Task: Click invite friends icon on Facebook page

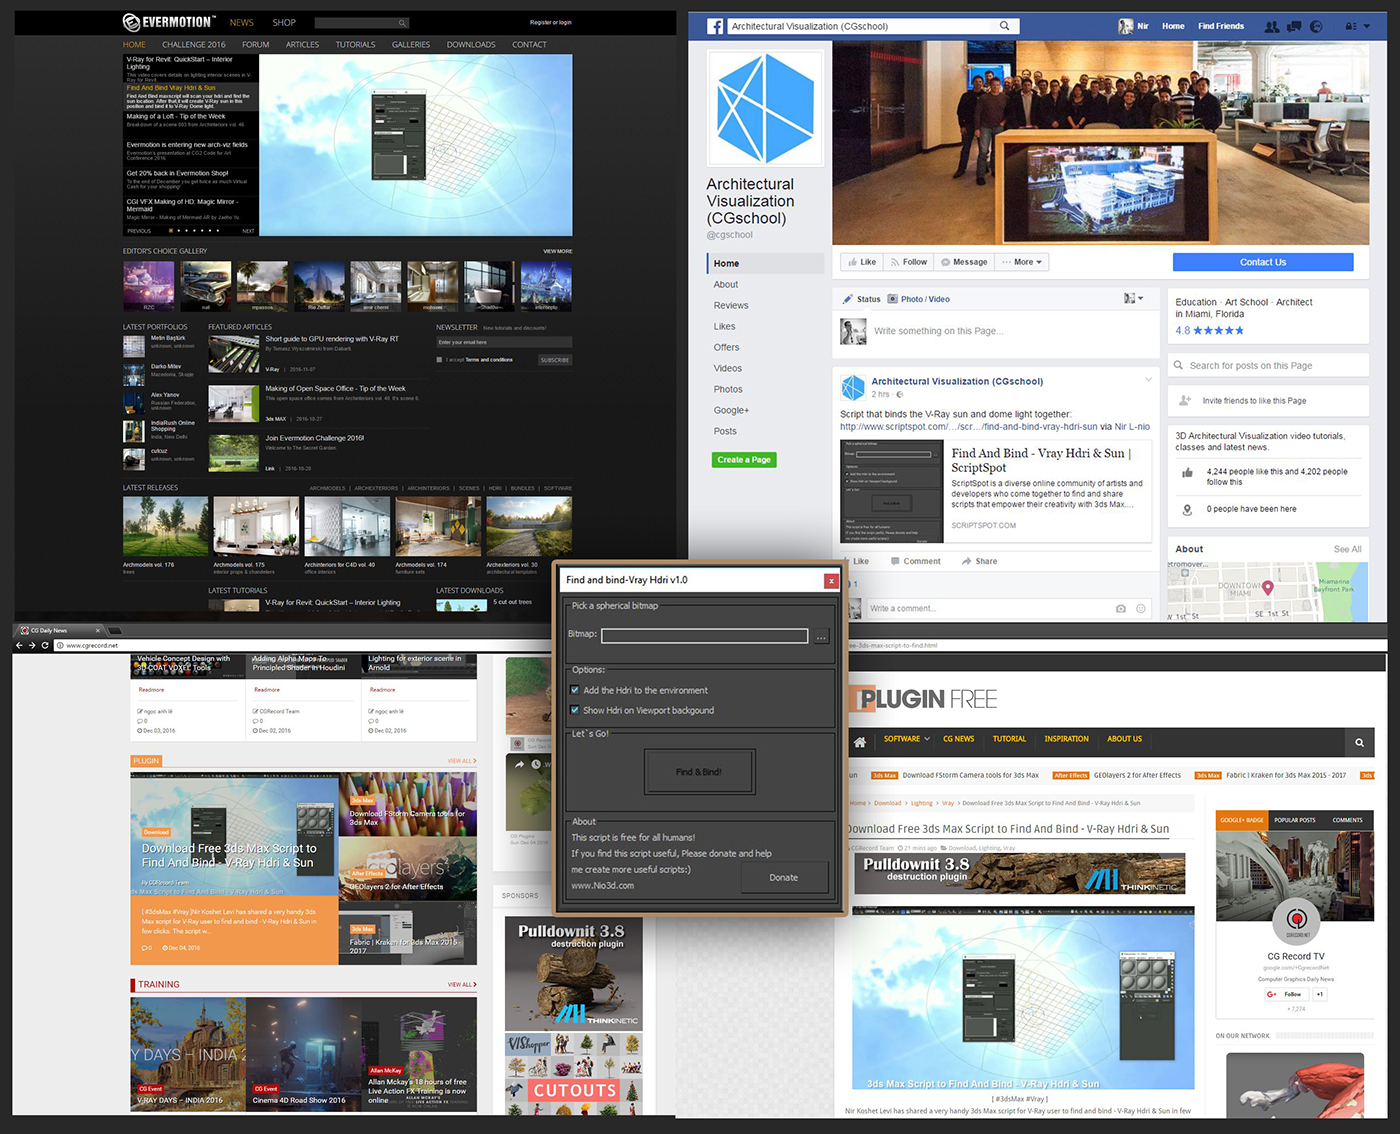Action: point(1186,400)
